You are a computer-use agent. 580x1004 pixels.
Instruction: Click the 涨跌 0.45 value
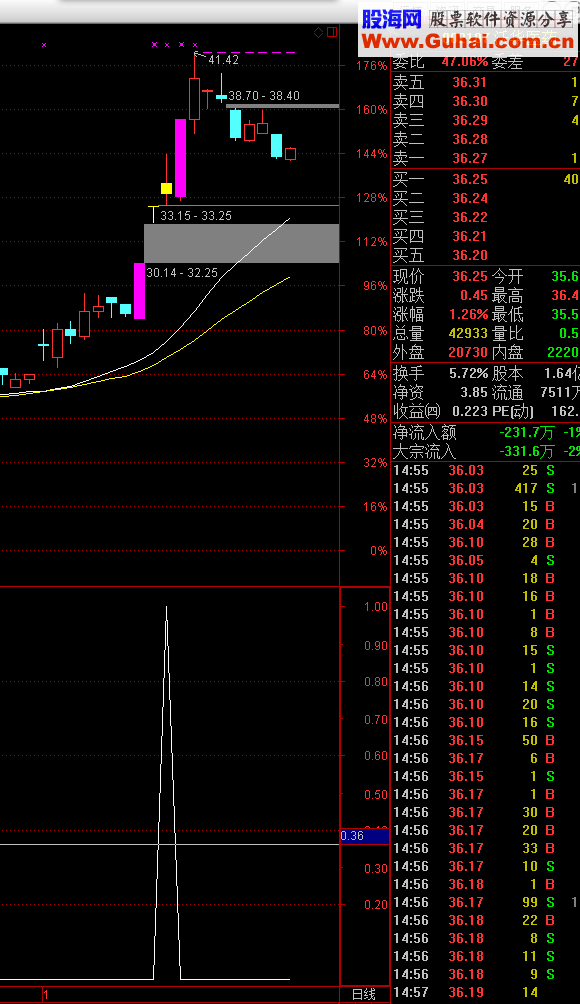click(474, 296)
